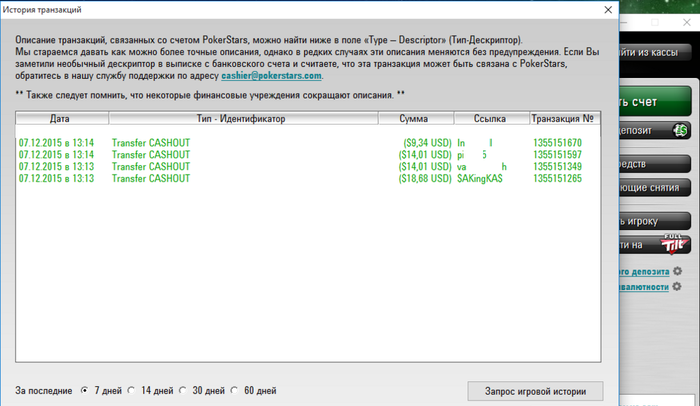This screenshot has height=406, width=700.
Task: Click the ($18,68 USD) amount
Action: point(425,178)
